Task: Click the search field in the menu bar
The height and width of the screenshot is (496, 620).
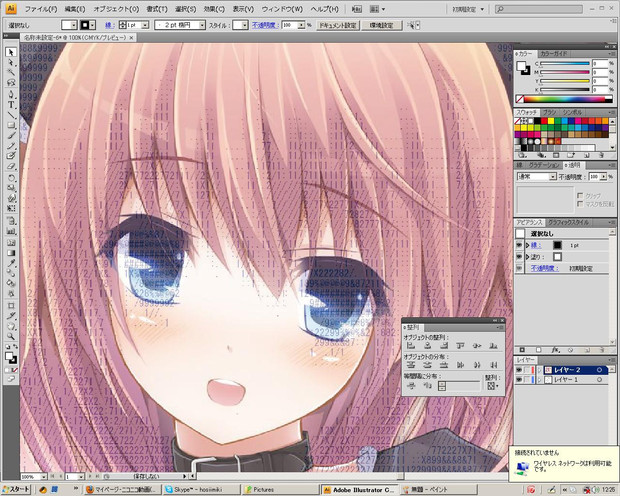Action: pyautogui.click(x=540, y=9)
